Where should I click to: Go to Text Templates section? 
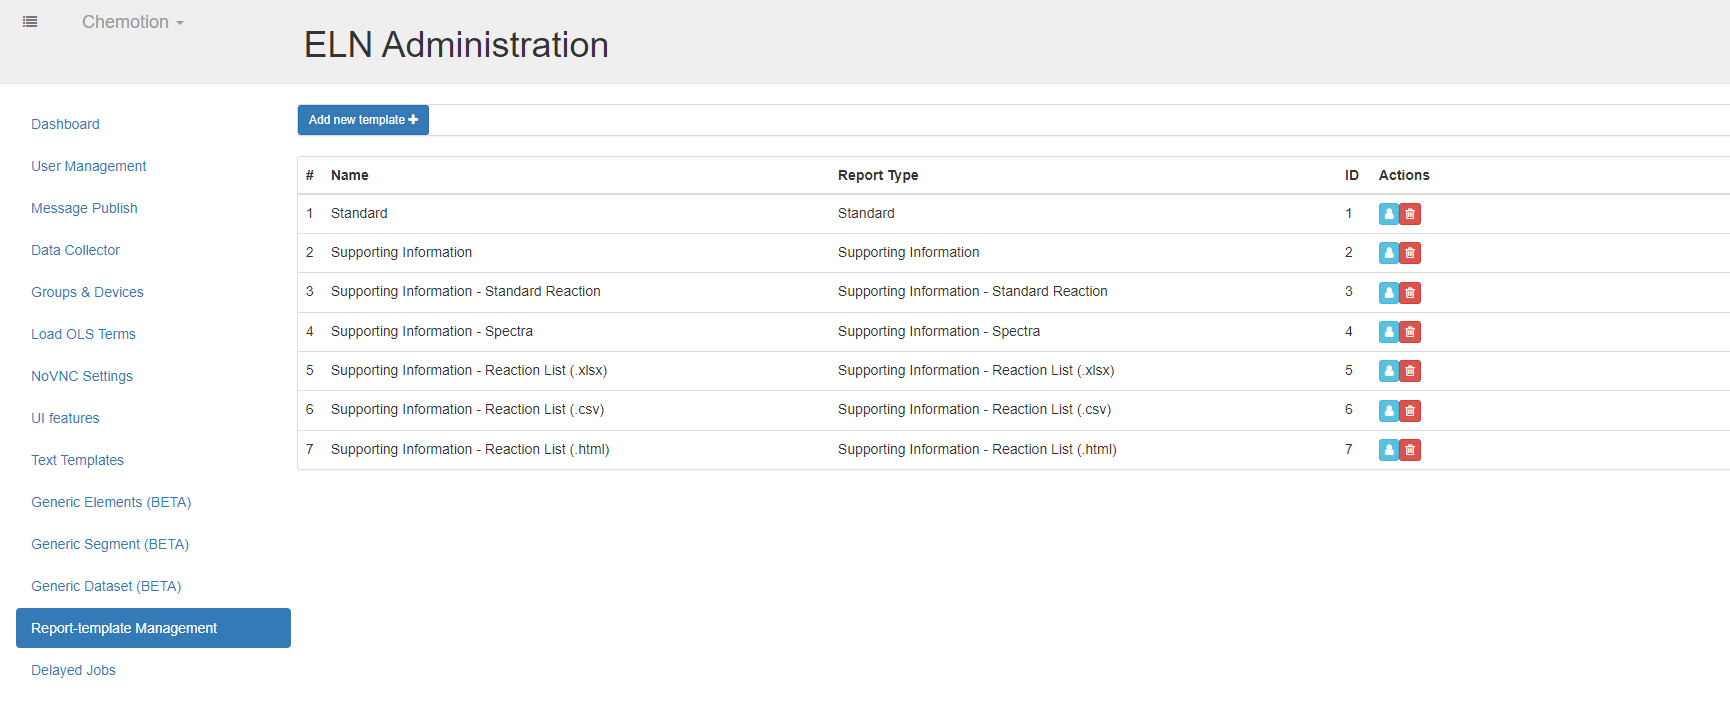(x=77, y=460)
